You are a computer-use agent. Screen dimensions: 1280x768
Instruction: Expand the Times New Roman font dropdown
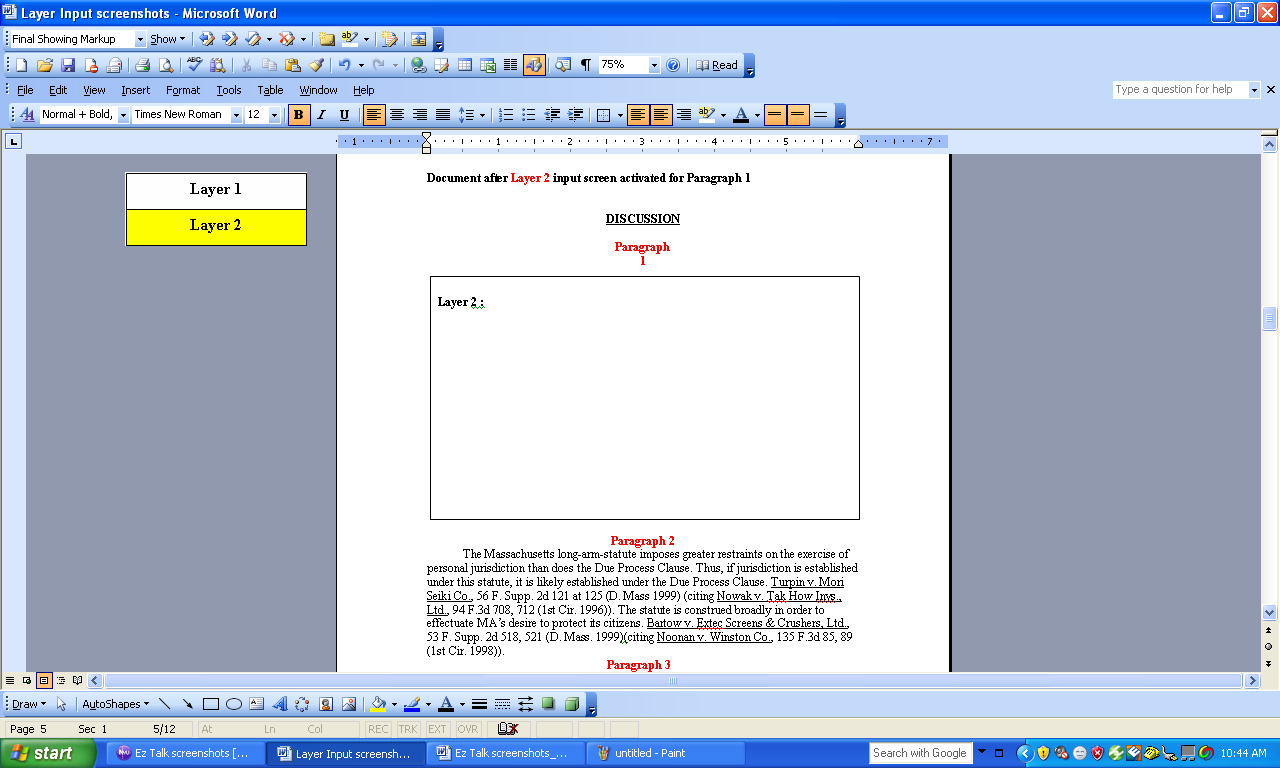tap(236, 115)
